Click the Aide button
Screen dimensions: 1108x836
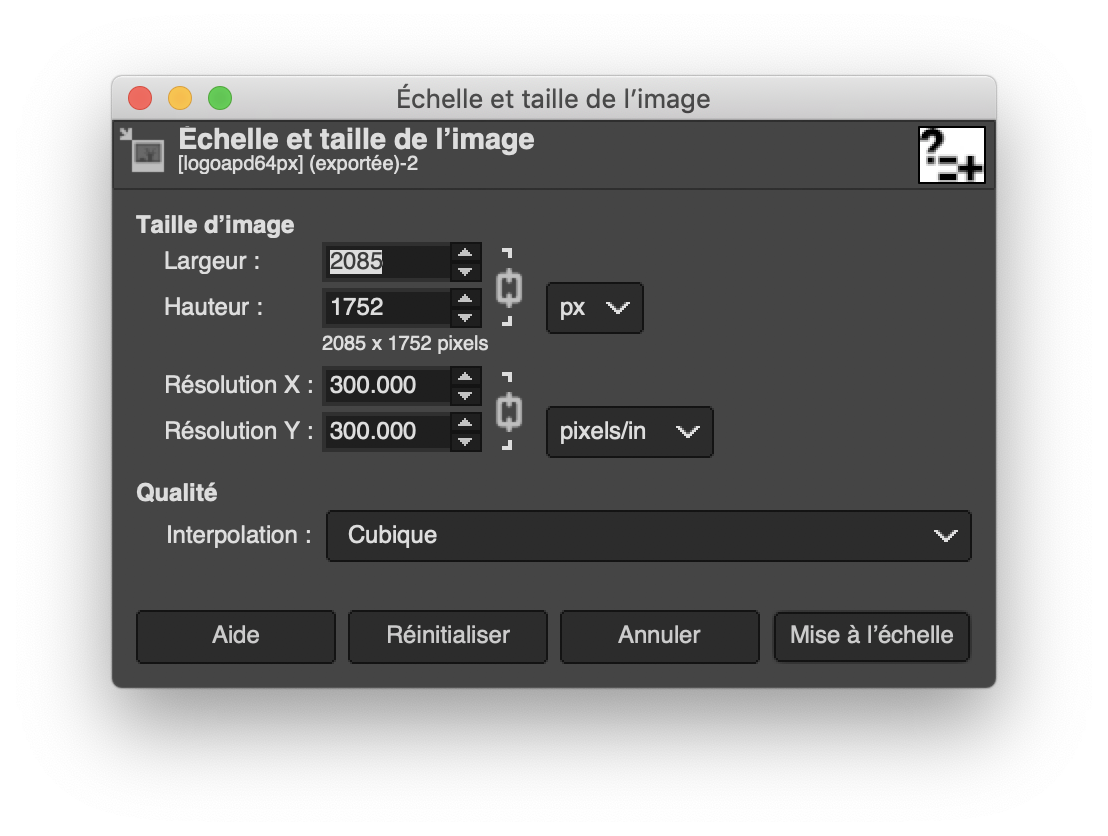[236, 636]
